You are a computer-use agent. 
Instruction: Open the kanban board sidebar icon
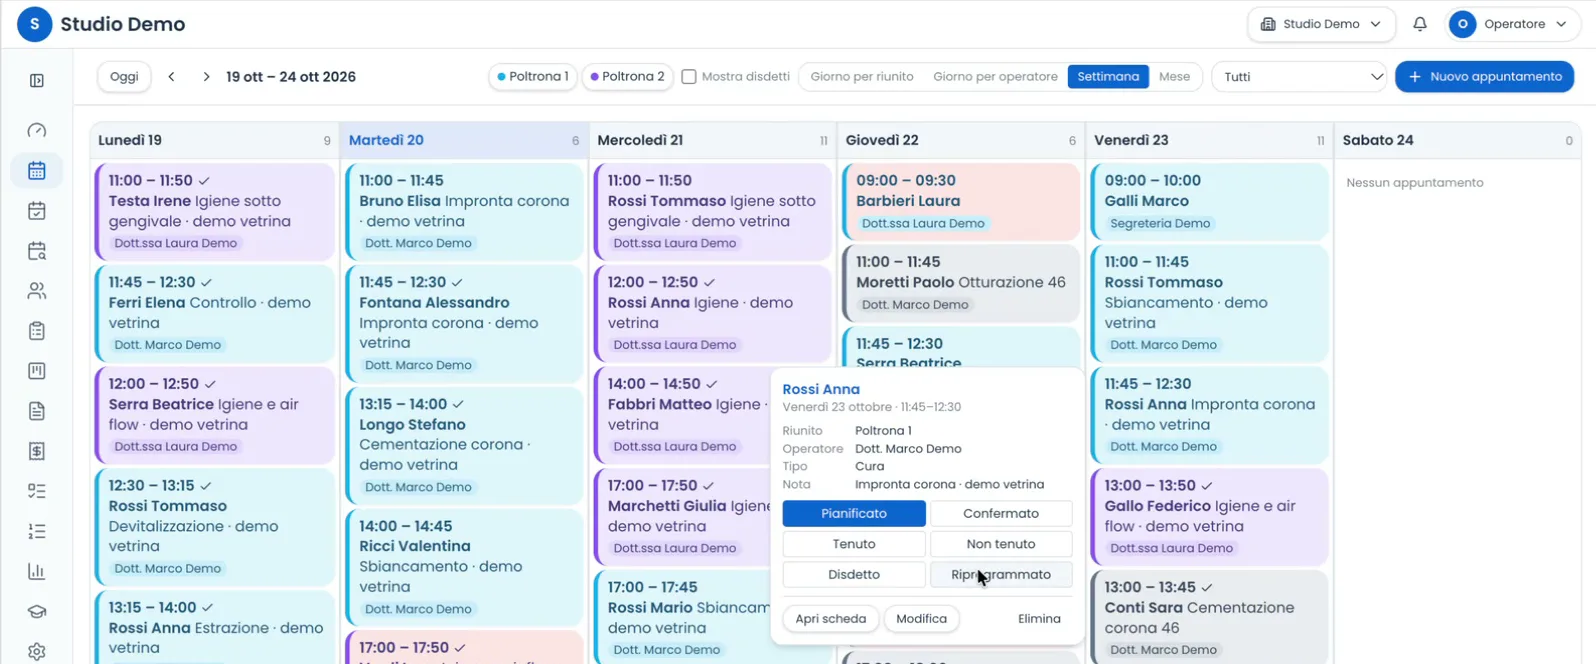[x=37, y=371]
